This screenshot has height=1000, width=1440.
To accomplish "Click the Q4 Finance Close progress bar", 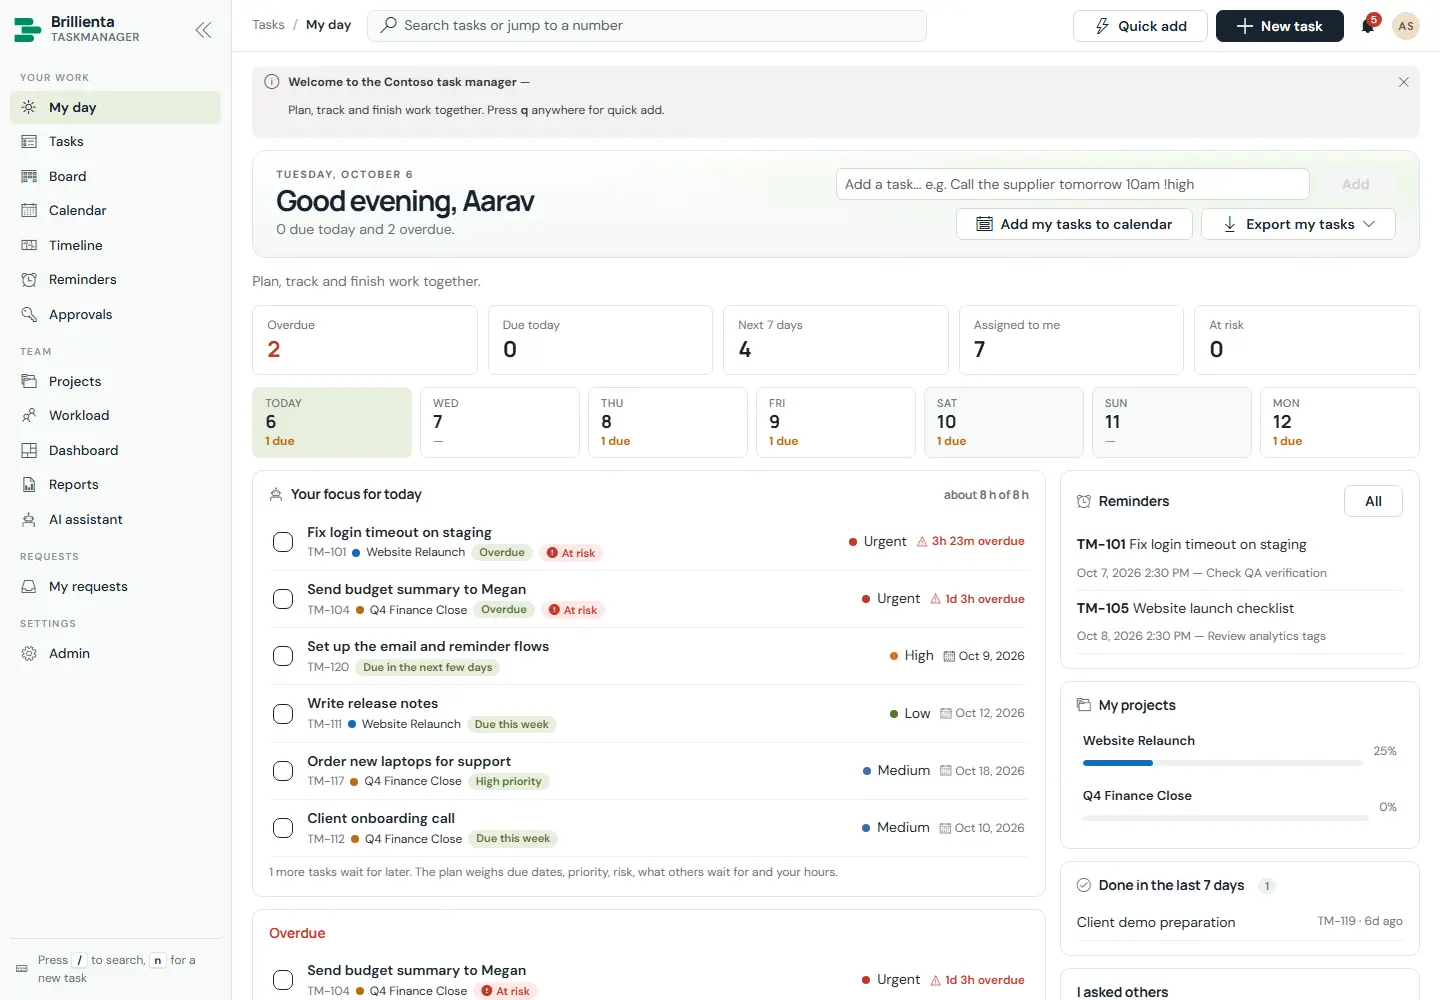I will coord(1226,818).
